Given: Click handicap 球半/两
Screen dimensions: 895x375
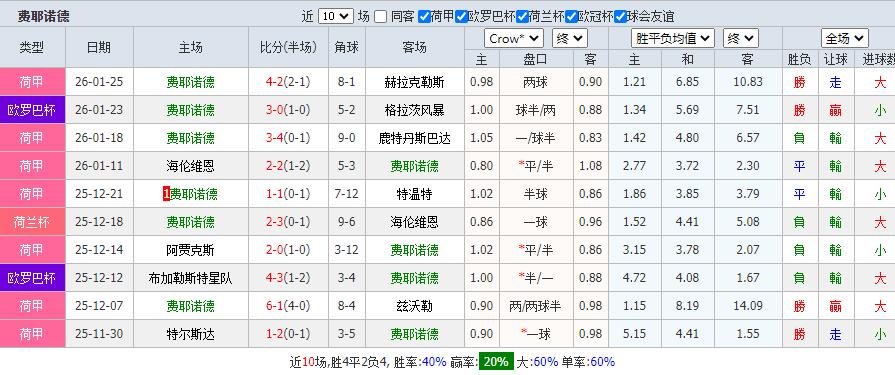Looking at the screenshot, I should [535, 110].
